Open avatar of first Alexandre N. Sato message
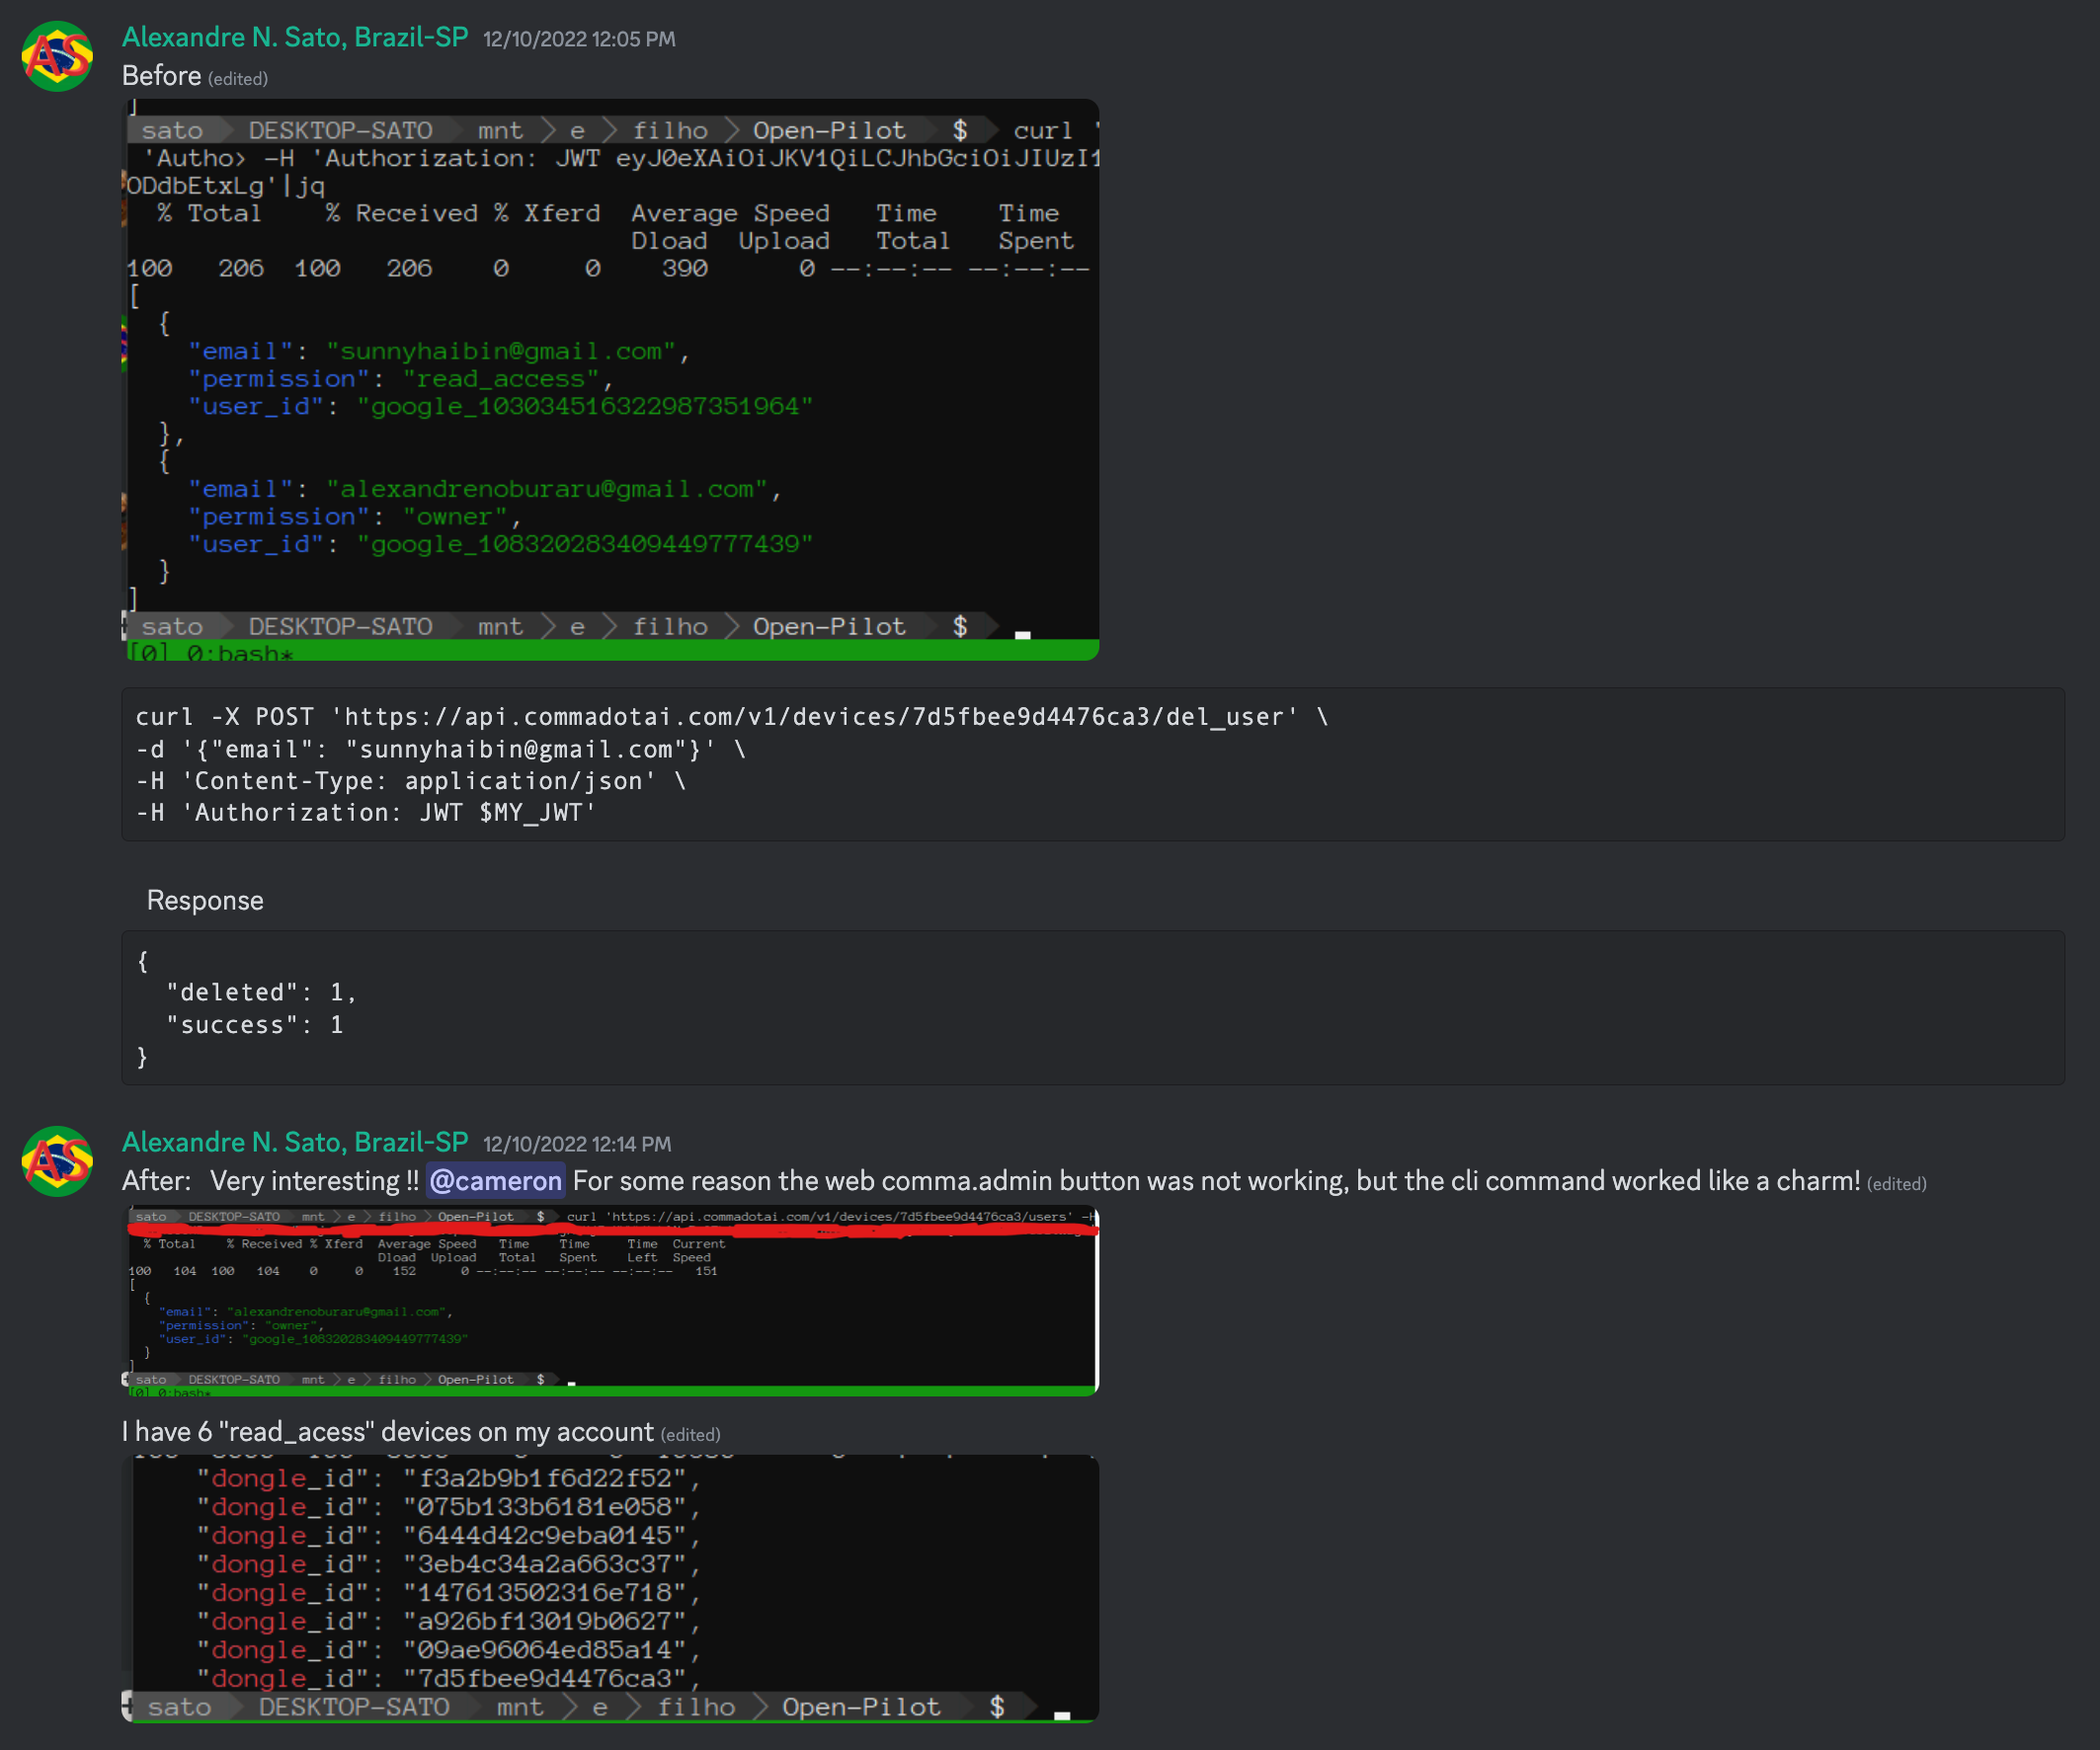This screenshot has width=2100, height=1750. point(57,56)
